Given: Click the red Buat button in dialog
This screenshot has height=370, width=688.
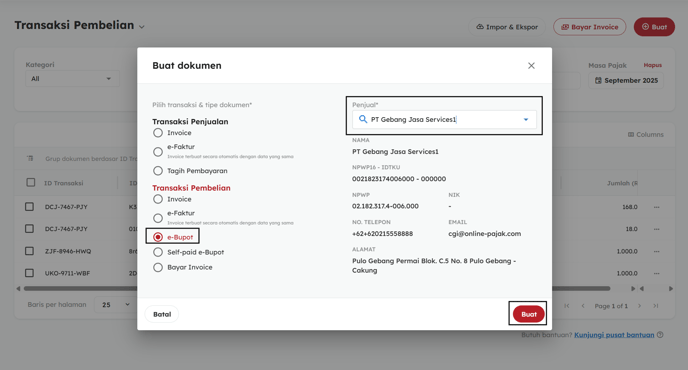Looking at the screenshot, I should pyautogui.click(x=529, y=314).
